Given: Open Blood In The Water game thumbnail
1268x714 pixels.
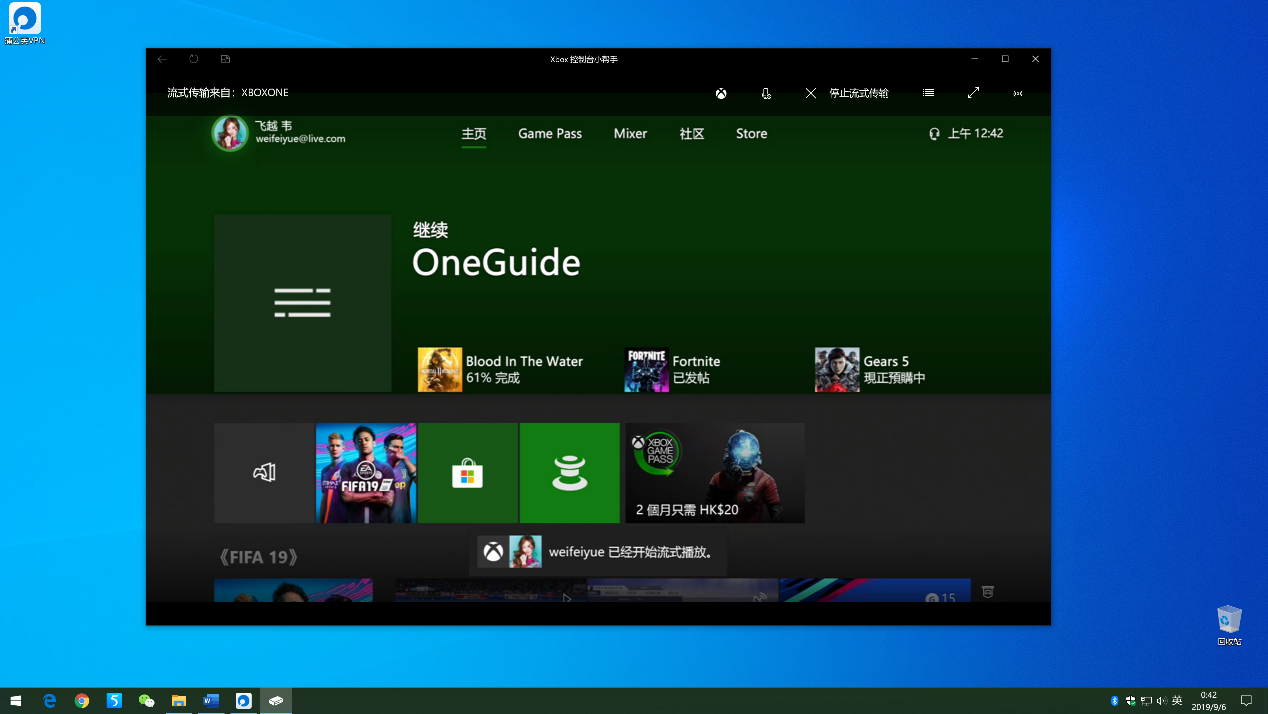Looking at the screenshot, I should coord(440,370).
